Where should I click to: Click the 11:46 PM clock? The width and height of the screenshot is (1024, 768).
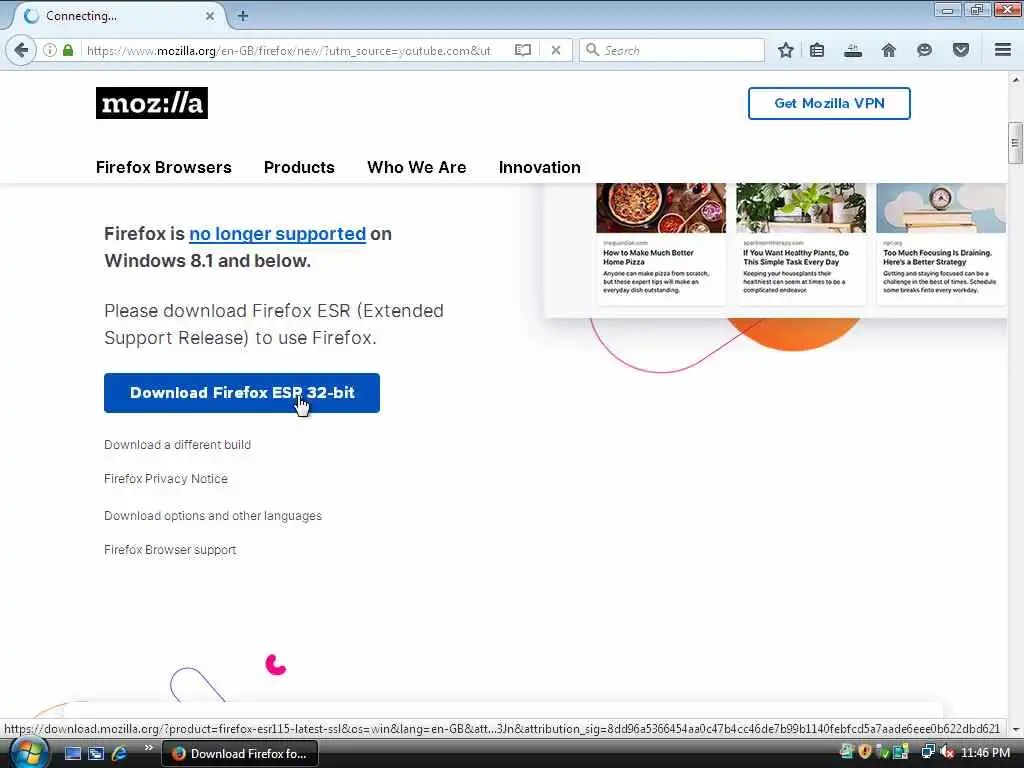[985, 752]
